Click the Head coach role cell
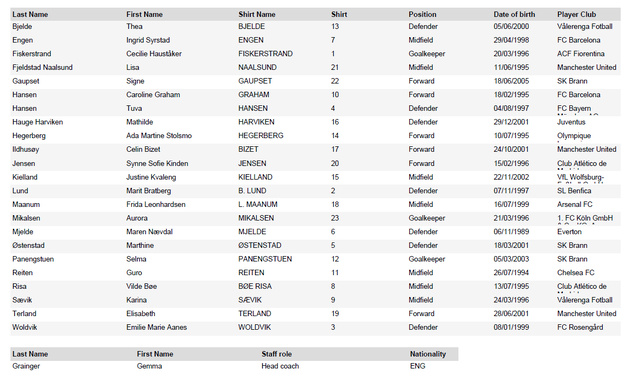This screenshot has height=380, width=630. (280, 366)
